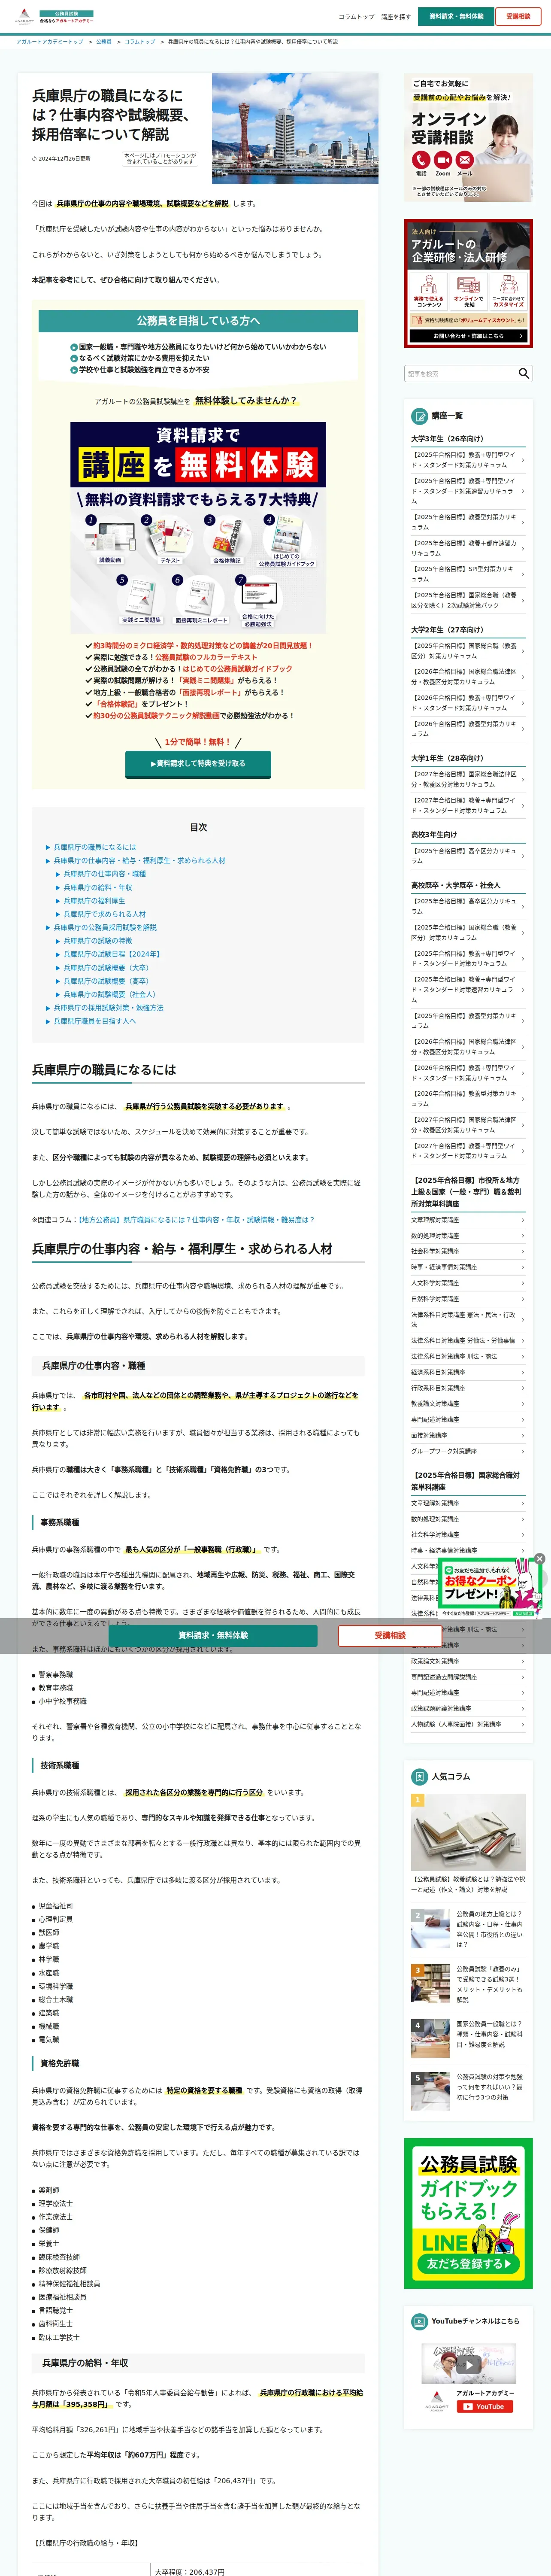551x2576 pixels.
Task: Open the 関連コラム 地方公務員 県庁職員 link
Action: (x=196, y=1220)
